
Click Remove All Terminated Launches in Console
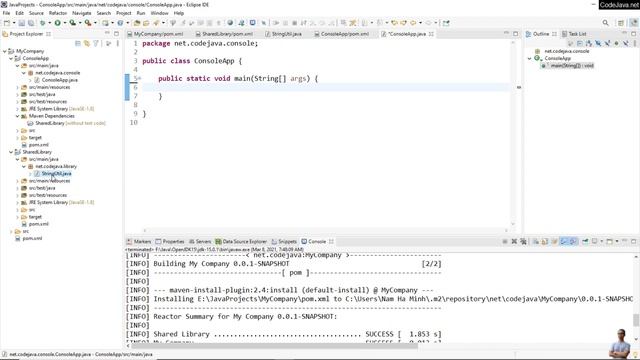(x=523, y=242)
